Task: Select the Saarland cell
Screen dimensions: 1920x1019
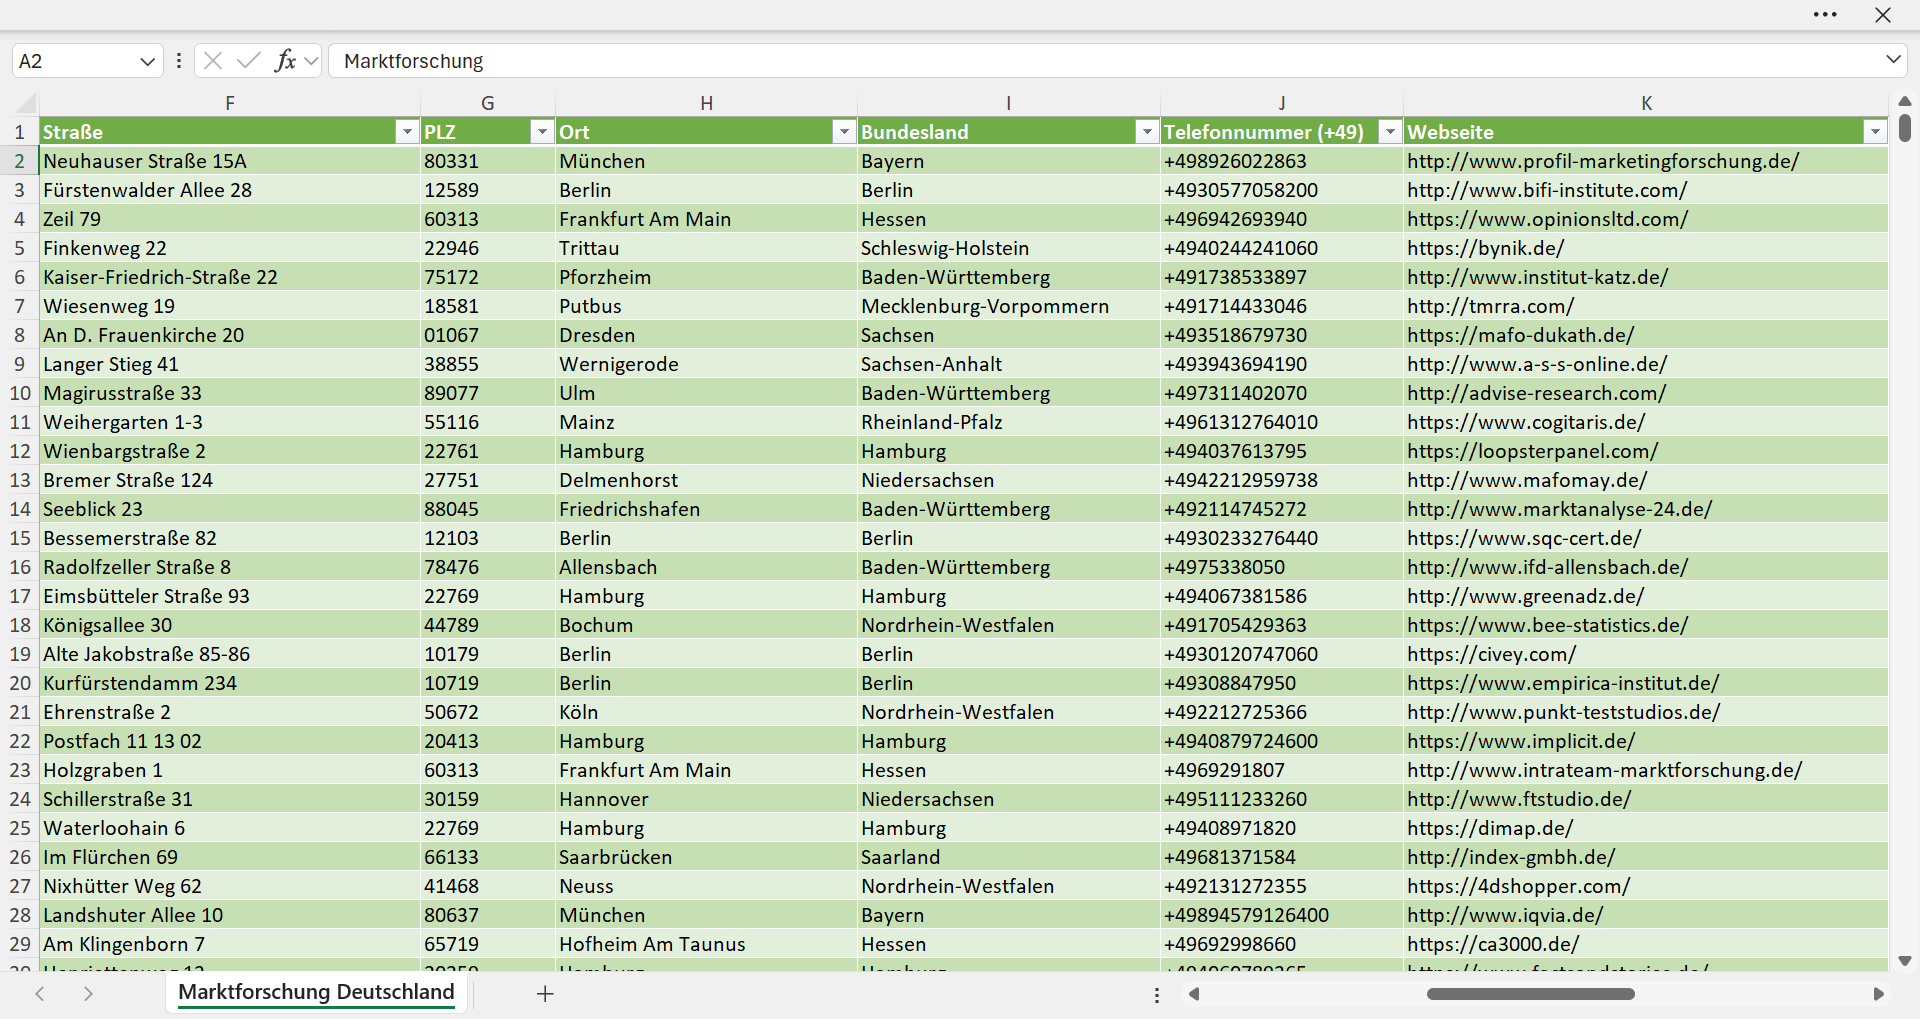Action: (x=1009, y=857)
